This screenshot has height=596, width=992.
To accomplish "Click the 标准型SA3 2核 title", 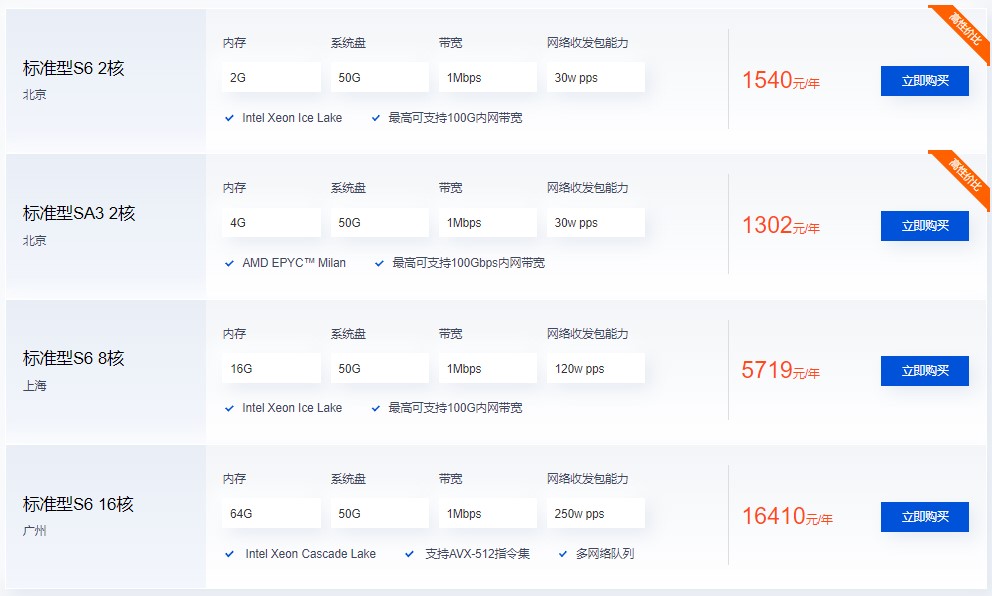I will 79,213.
